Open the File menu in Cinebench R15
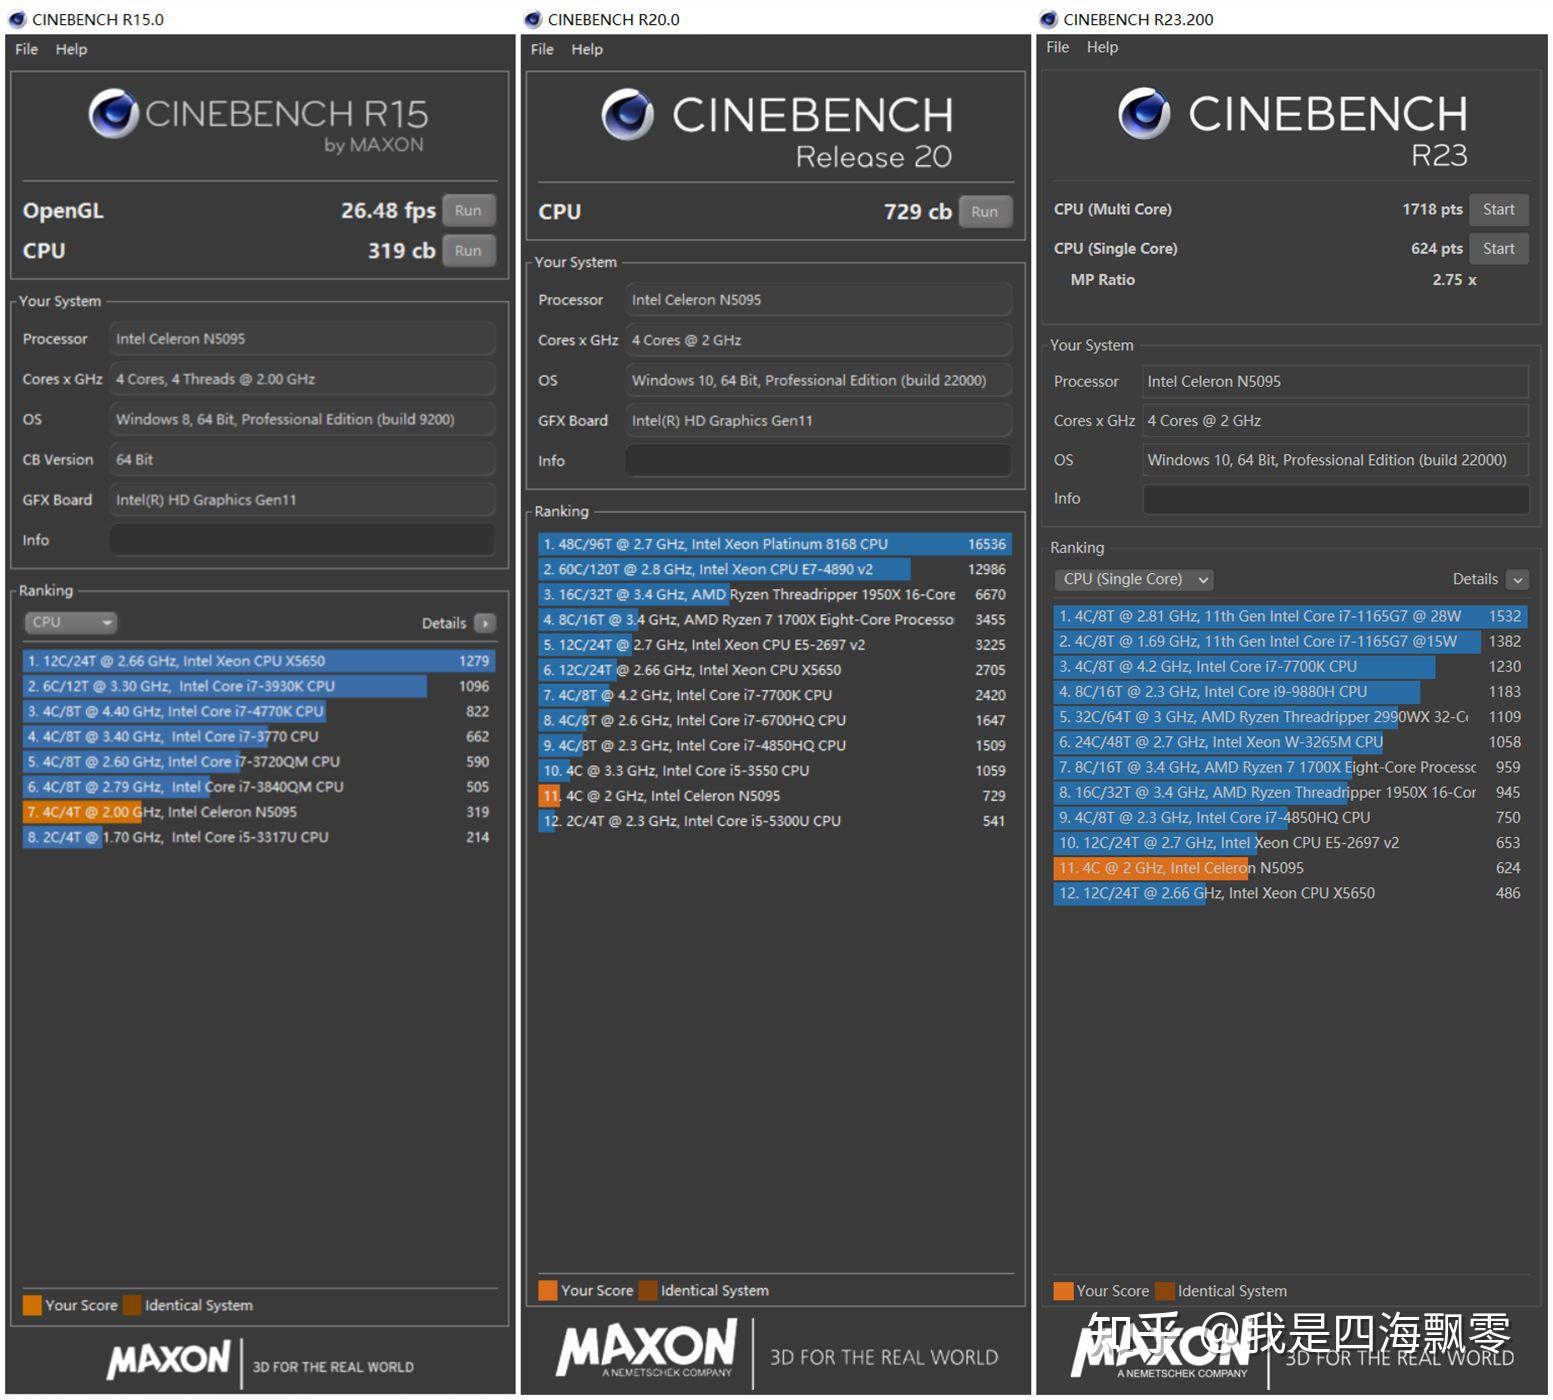Image resolution: width=1553 pixels, height=1400 pixels. 27,49
